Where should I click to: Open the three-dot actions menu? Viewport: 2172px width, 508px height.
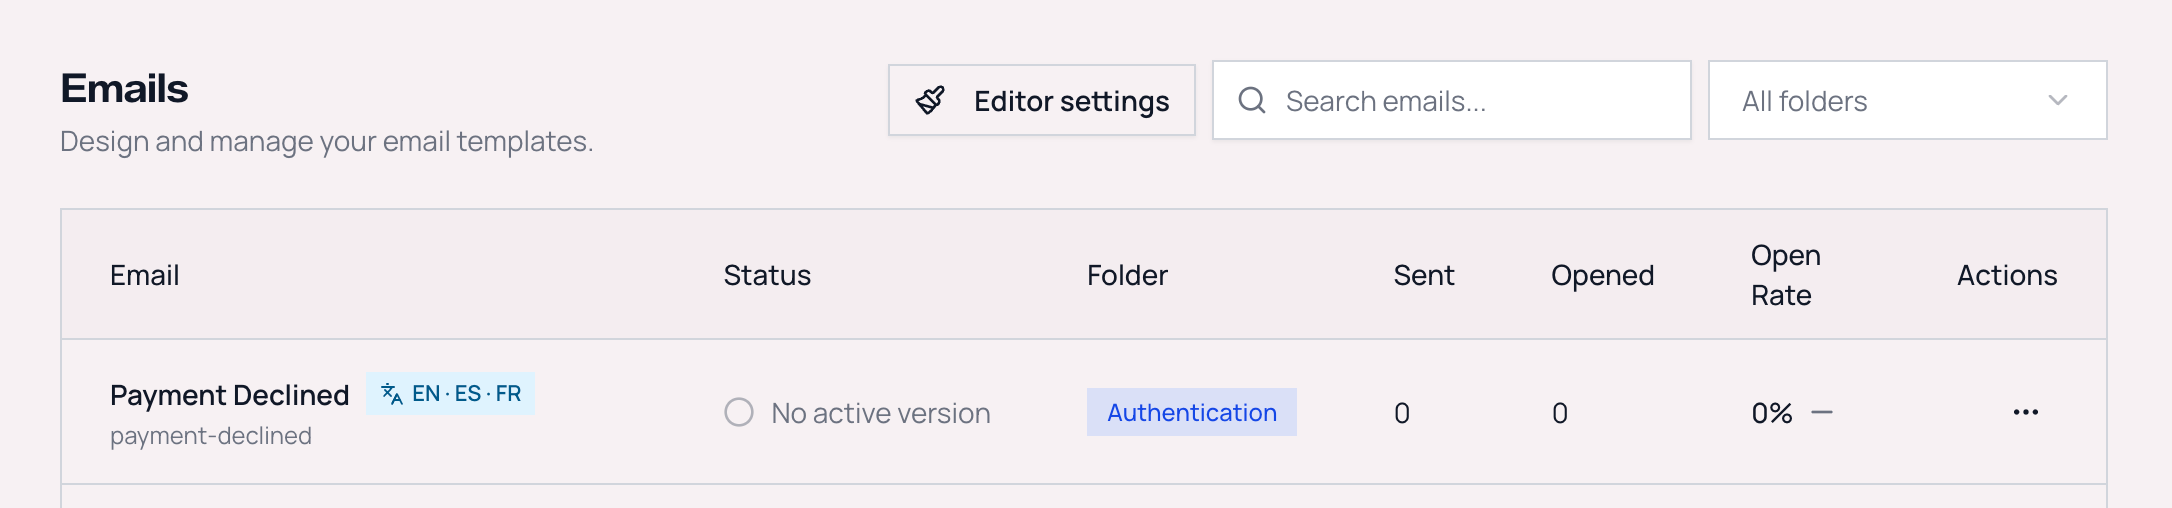coord(2026,412)
